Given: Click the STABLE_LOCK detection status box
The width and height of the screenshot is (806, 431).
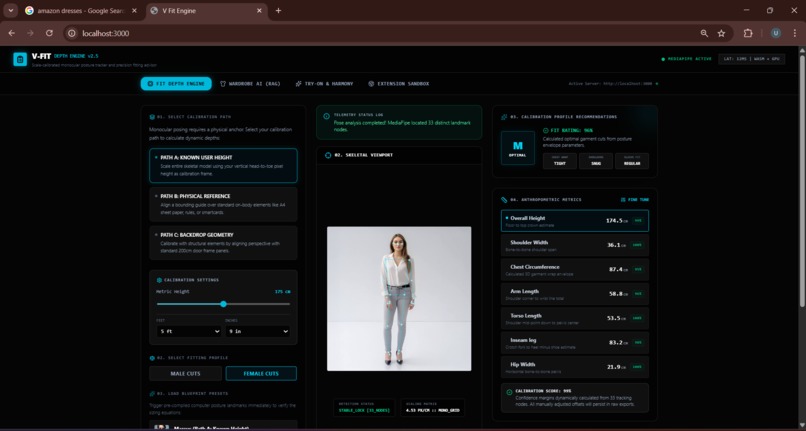Looking at the screenshot, I should tap(364, 407).
